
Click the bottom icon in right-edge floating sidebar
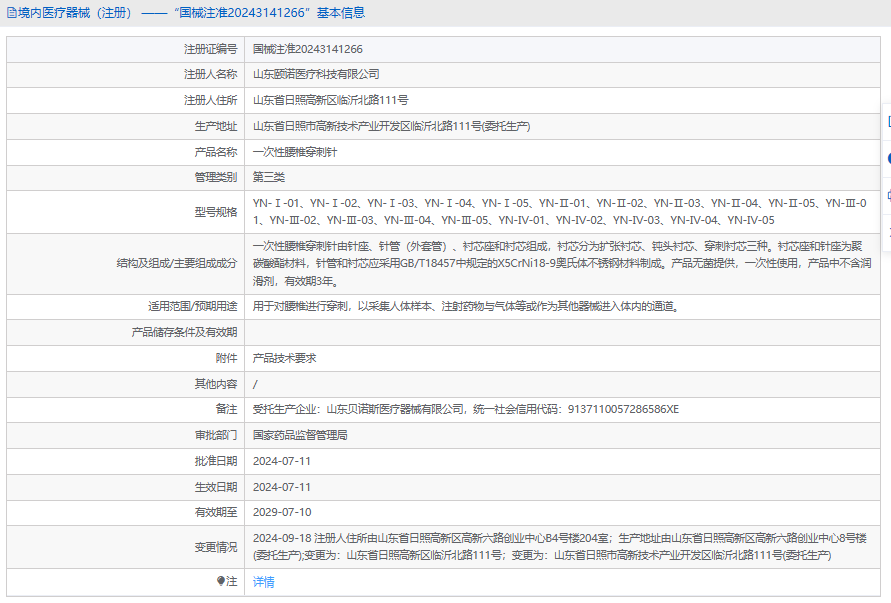click(x=888, y=231)
